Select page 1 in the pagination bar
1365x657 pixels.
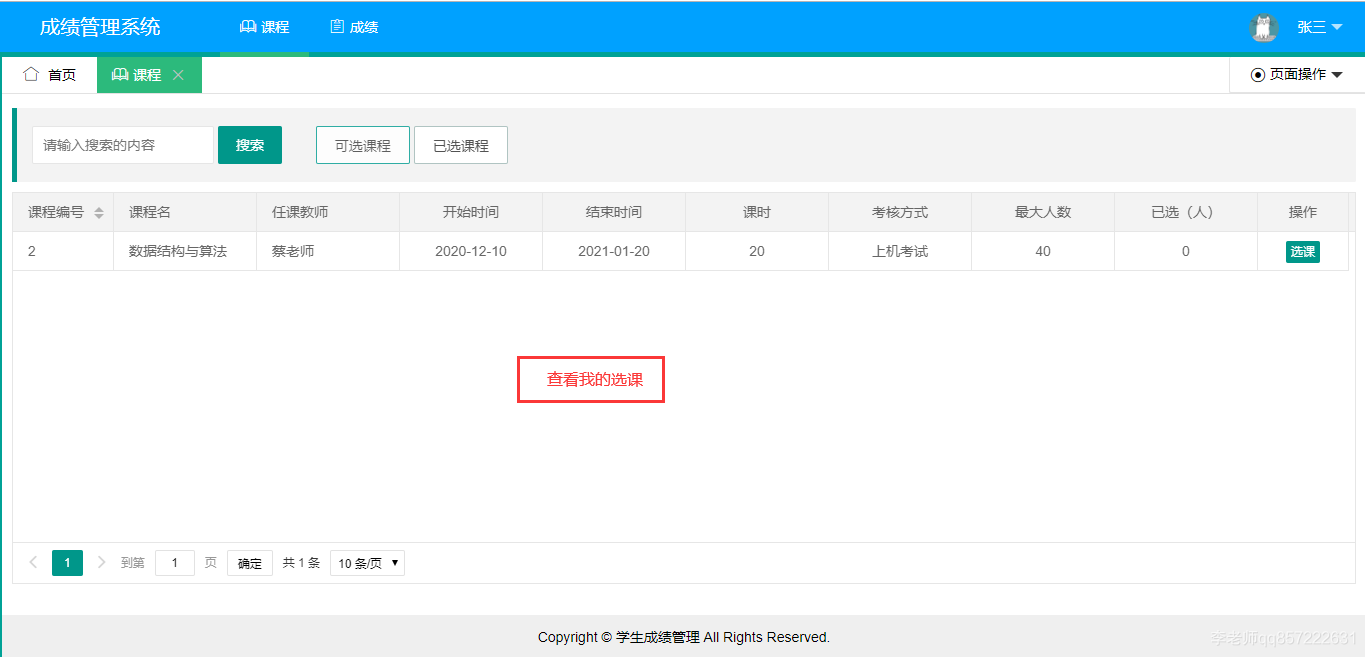pyautogui.click(x=66, y=562)
